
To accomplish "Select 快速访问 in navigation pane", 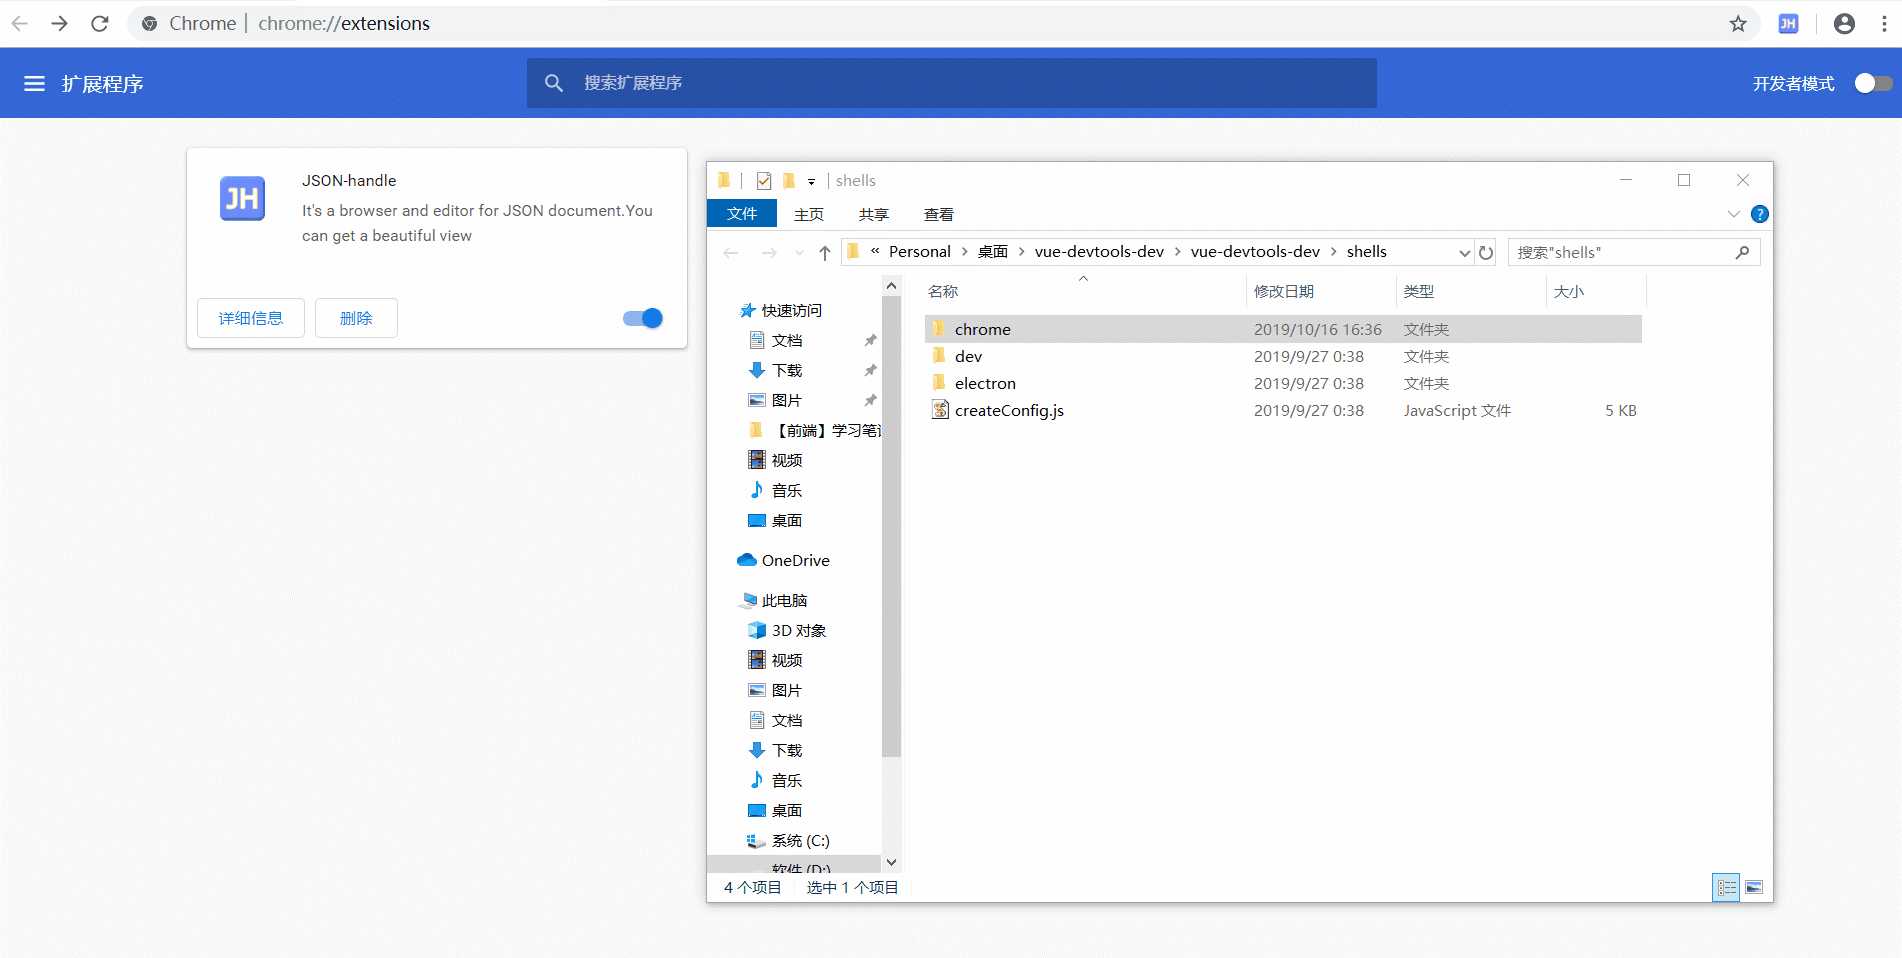I will pyautogui.click(x=780, y=311).
